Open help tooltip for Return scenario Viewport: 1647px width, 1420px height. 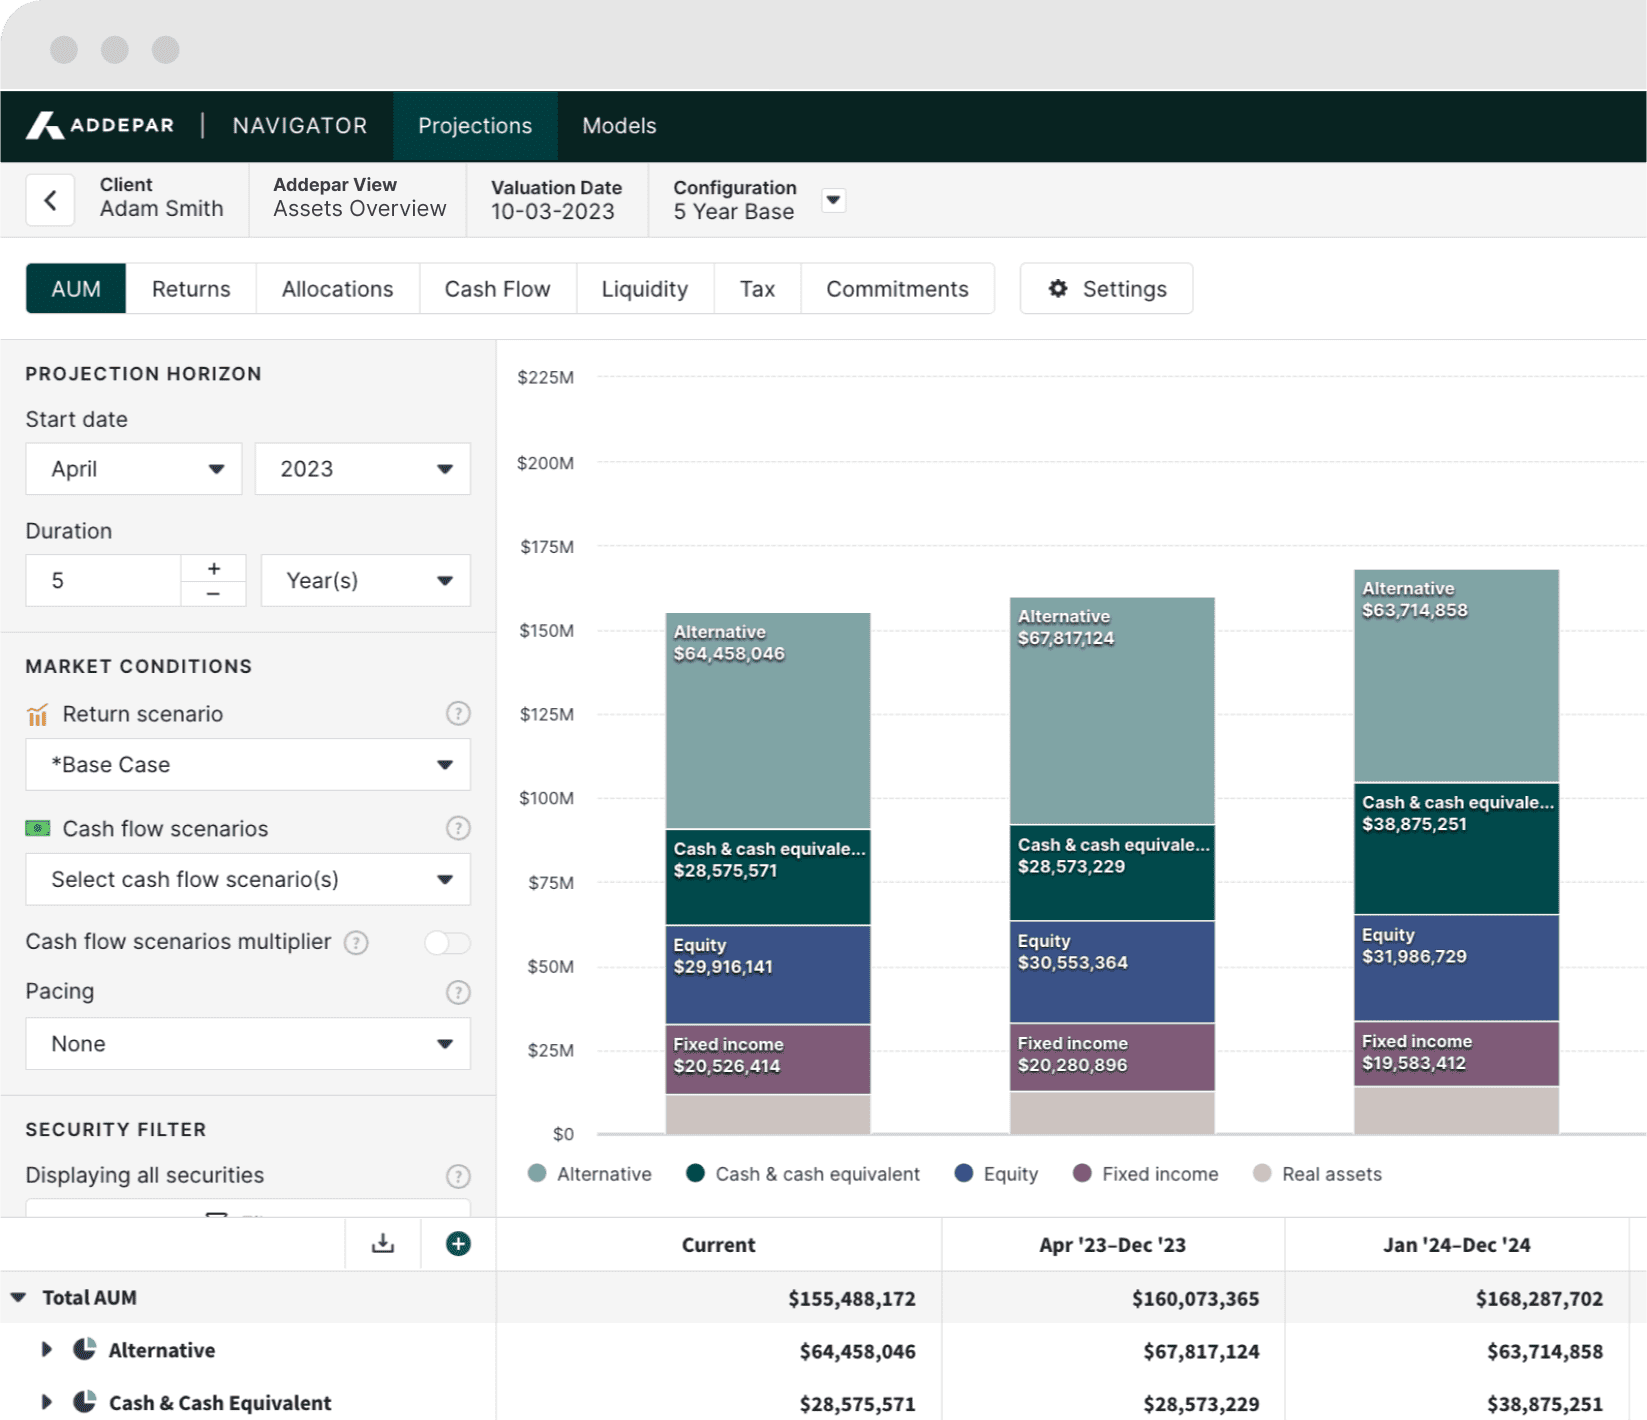[458, 714]
